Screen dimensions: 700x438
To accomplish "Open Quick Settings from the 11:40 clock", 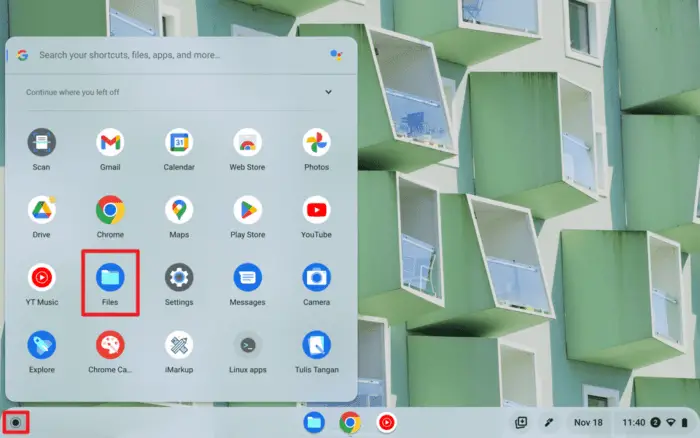I will click(x=633, y=422).
